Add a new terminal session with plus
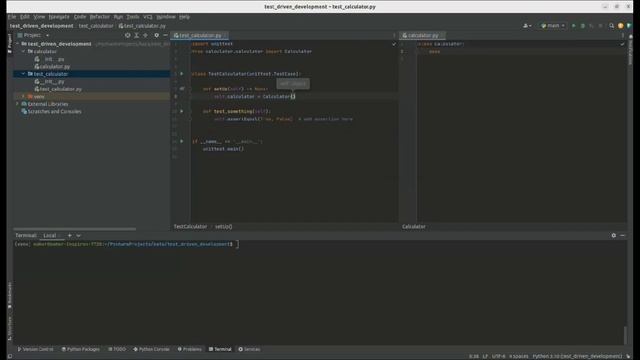The width and height of the screenshot is (640, 360). 69,236
